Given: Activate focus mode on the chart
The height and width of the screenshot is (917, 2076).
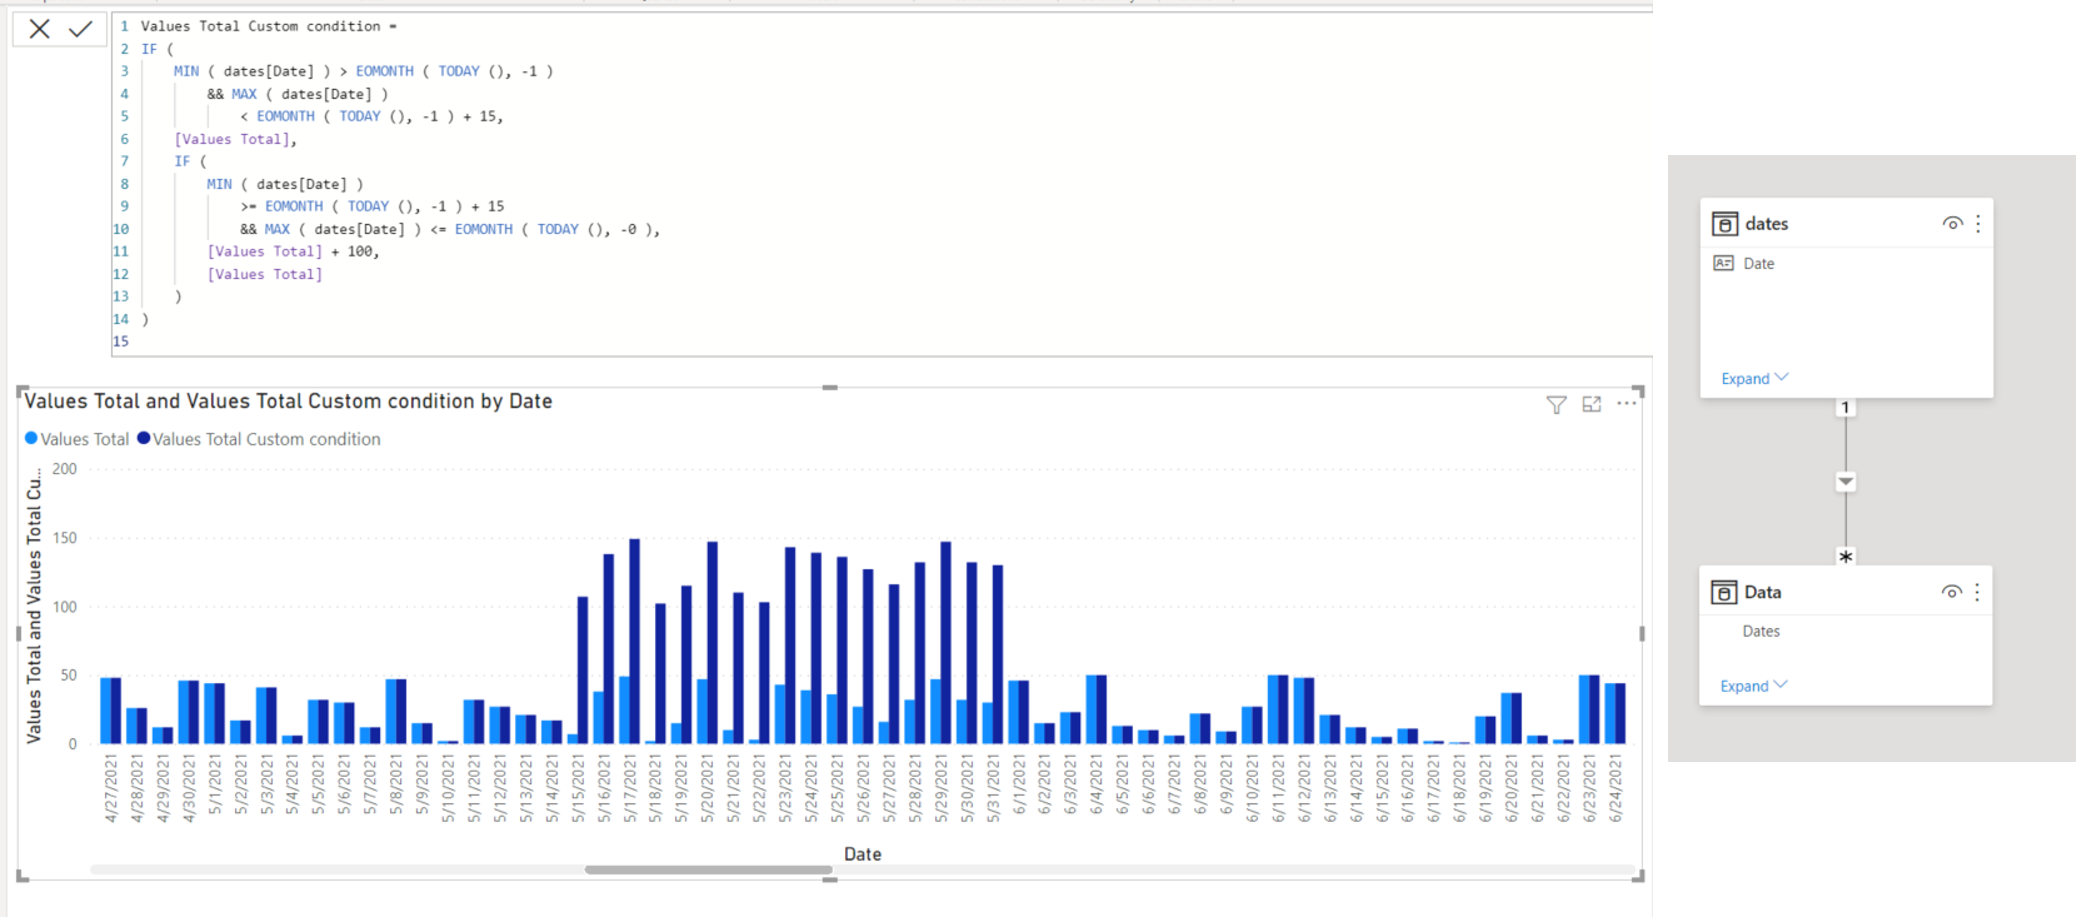Looking at the screenshot, I should point(1592,404).
